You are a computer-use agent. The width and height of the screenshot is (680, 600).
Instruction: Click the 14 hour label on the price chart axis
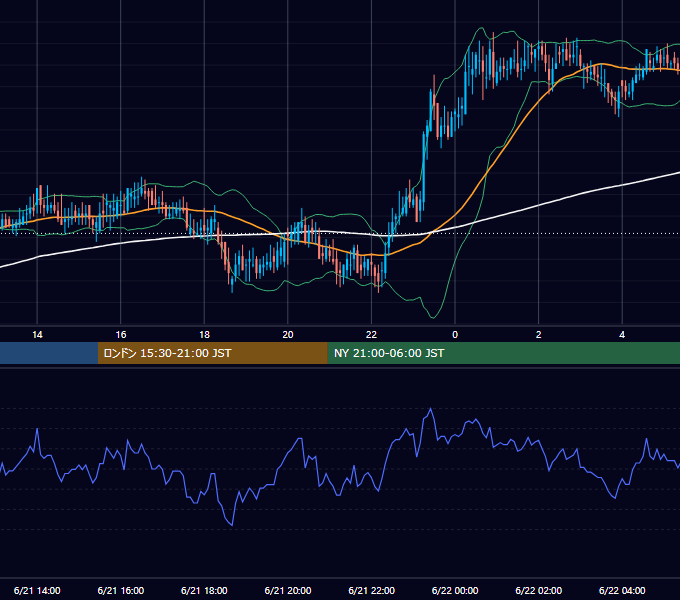coord(37,335)
